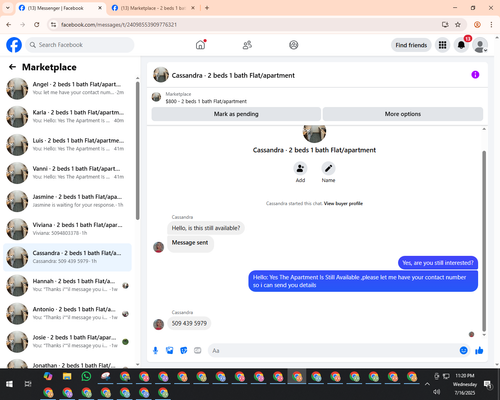This screenshot has height=400, width=500.
Task: Open the Groups icon in top navigation
Action: [294, 45]
